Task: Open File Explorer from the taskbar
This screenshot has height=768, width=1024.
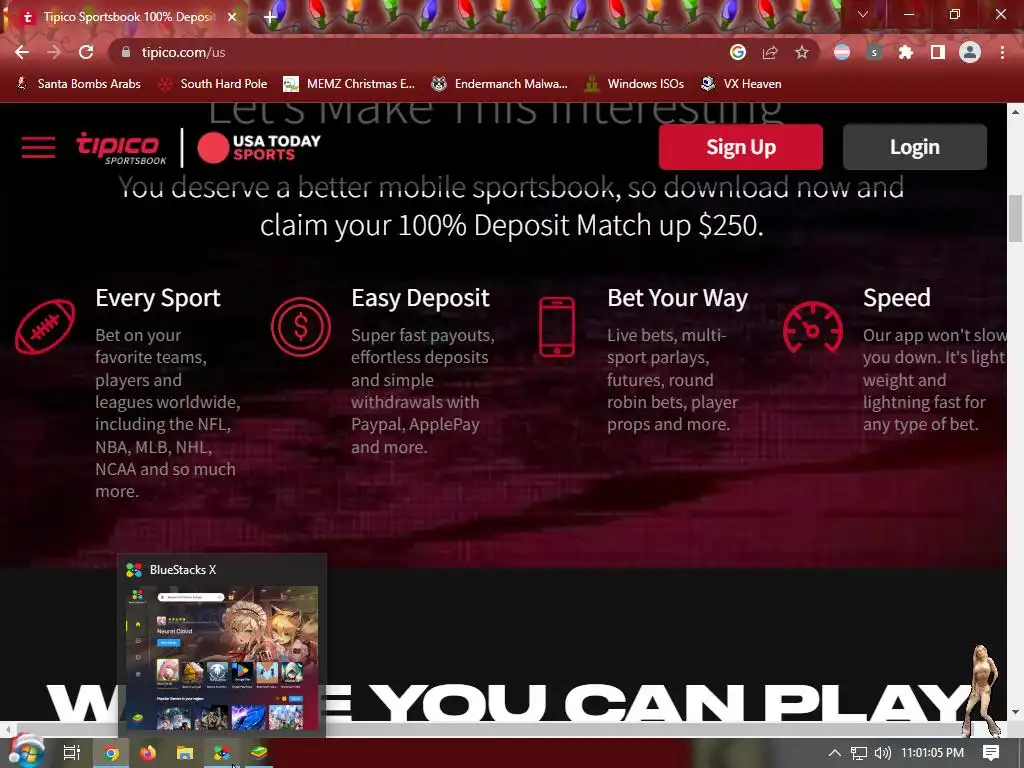Action: [x=185, y=753]
